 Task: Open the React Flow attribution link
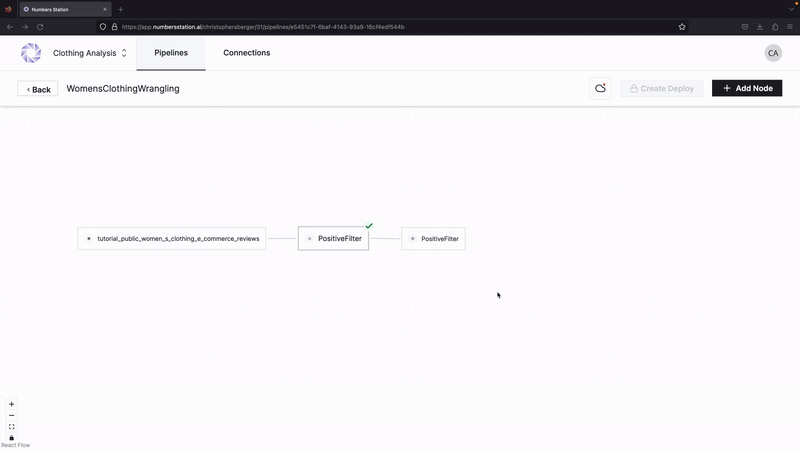(16, 445)
